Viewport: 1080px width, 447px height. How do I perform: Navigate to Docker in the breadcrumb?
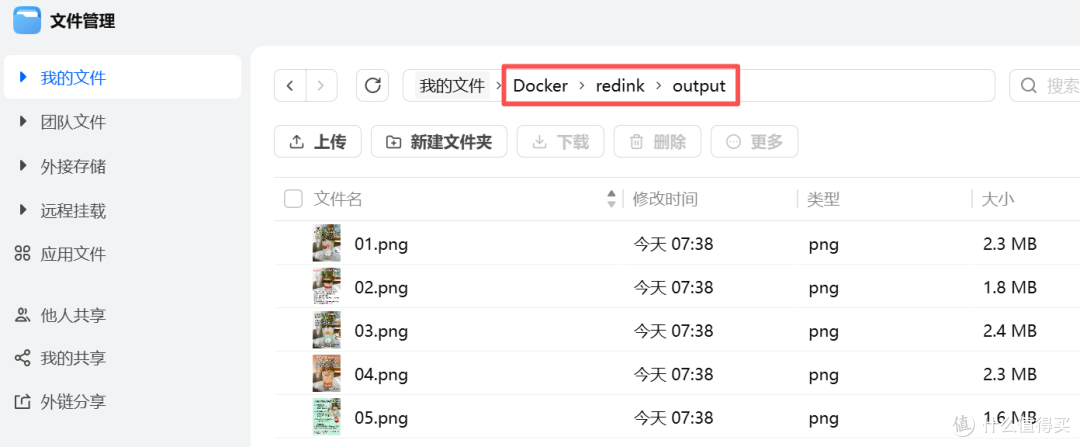[541, 86]
